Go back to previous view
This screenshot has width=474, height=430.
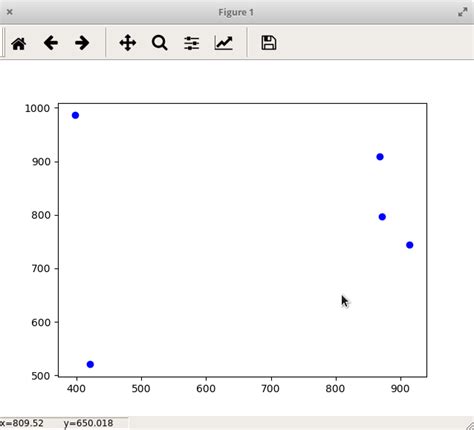[51, 43]
